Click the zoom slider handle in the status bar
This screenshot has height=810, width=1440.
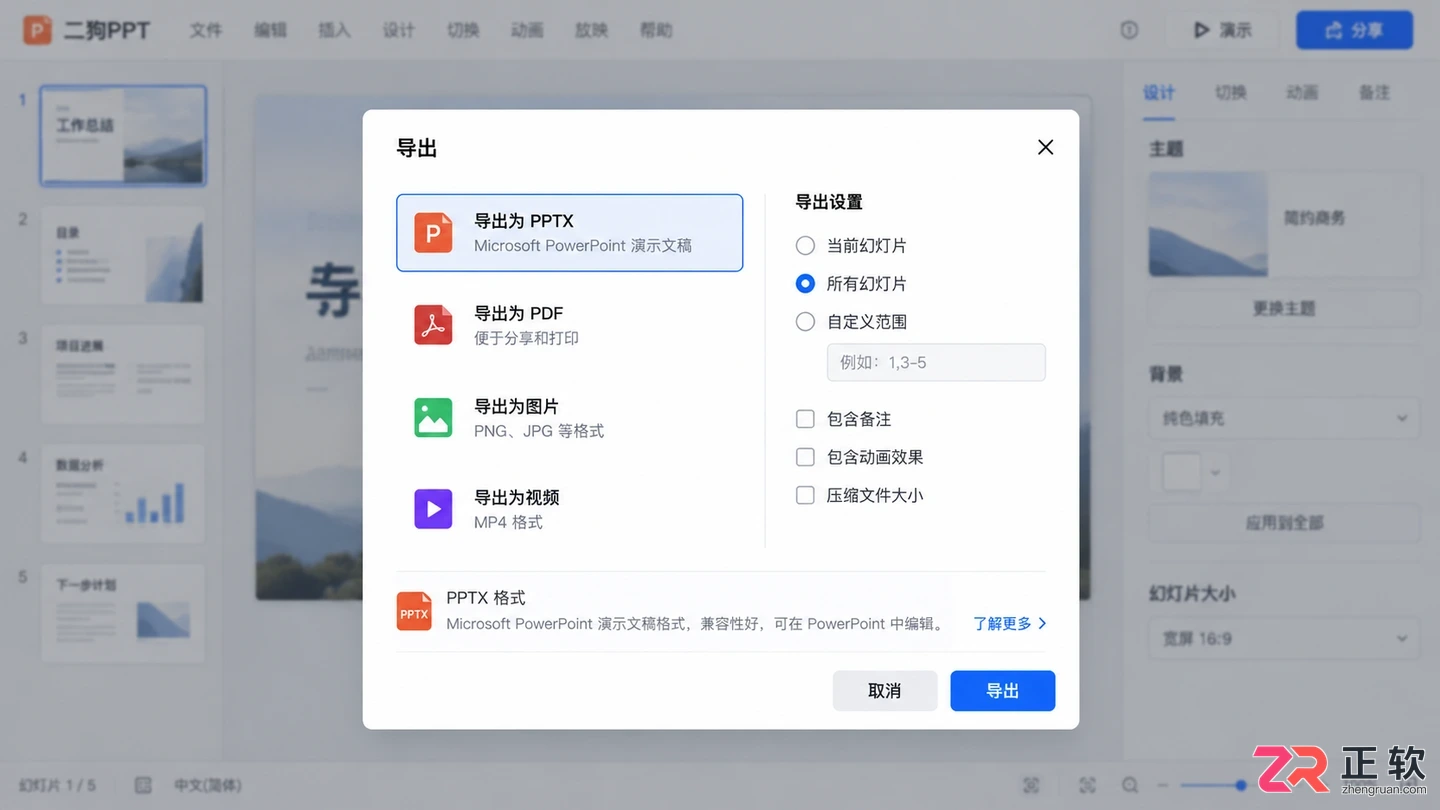[1241, 786]
